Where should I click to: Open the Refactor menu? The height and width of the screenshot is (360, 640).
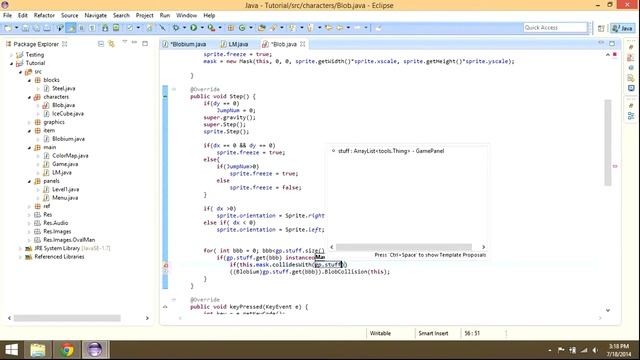pos(44,16)
